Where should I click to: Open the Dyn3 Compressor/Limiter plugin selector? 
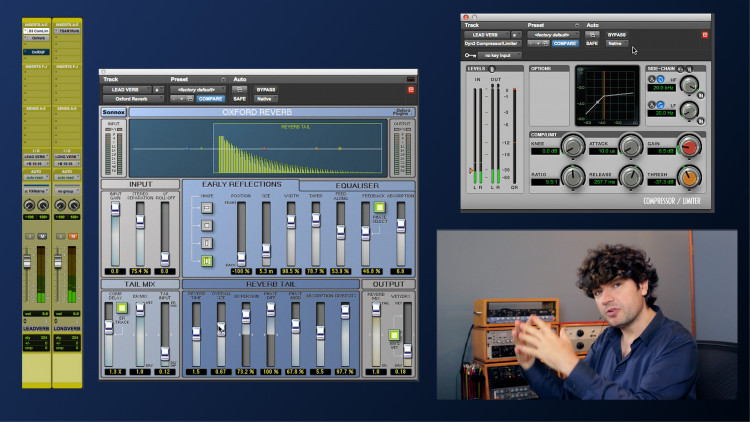coord(492,44)
